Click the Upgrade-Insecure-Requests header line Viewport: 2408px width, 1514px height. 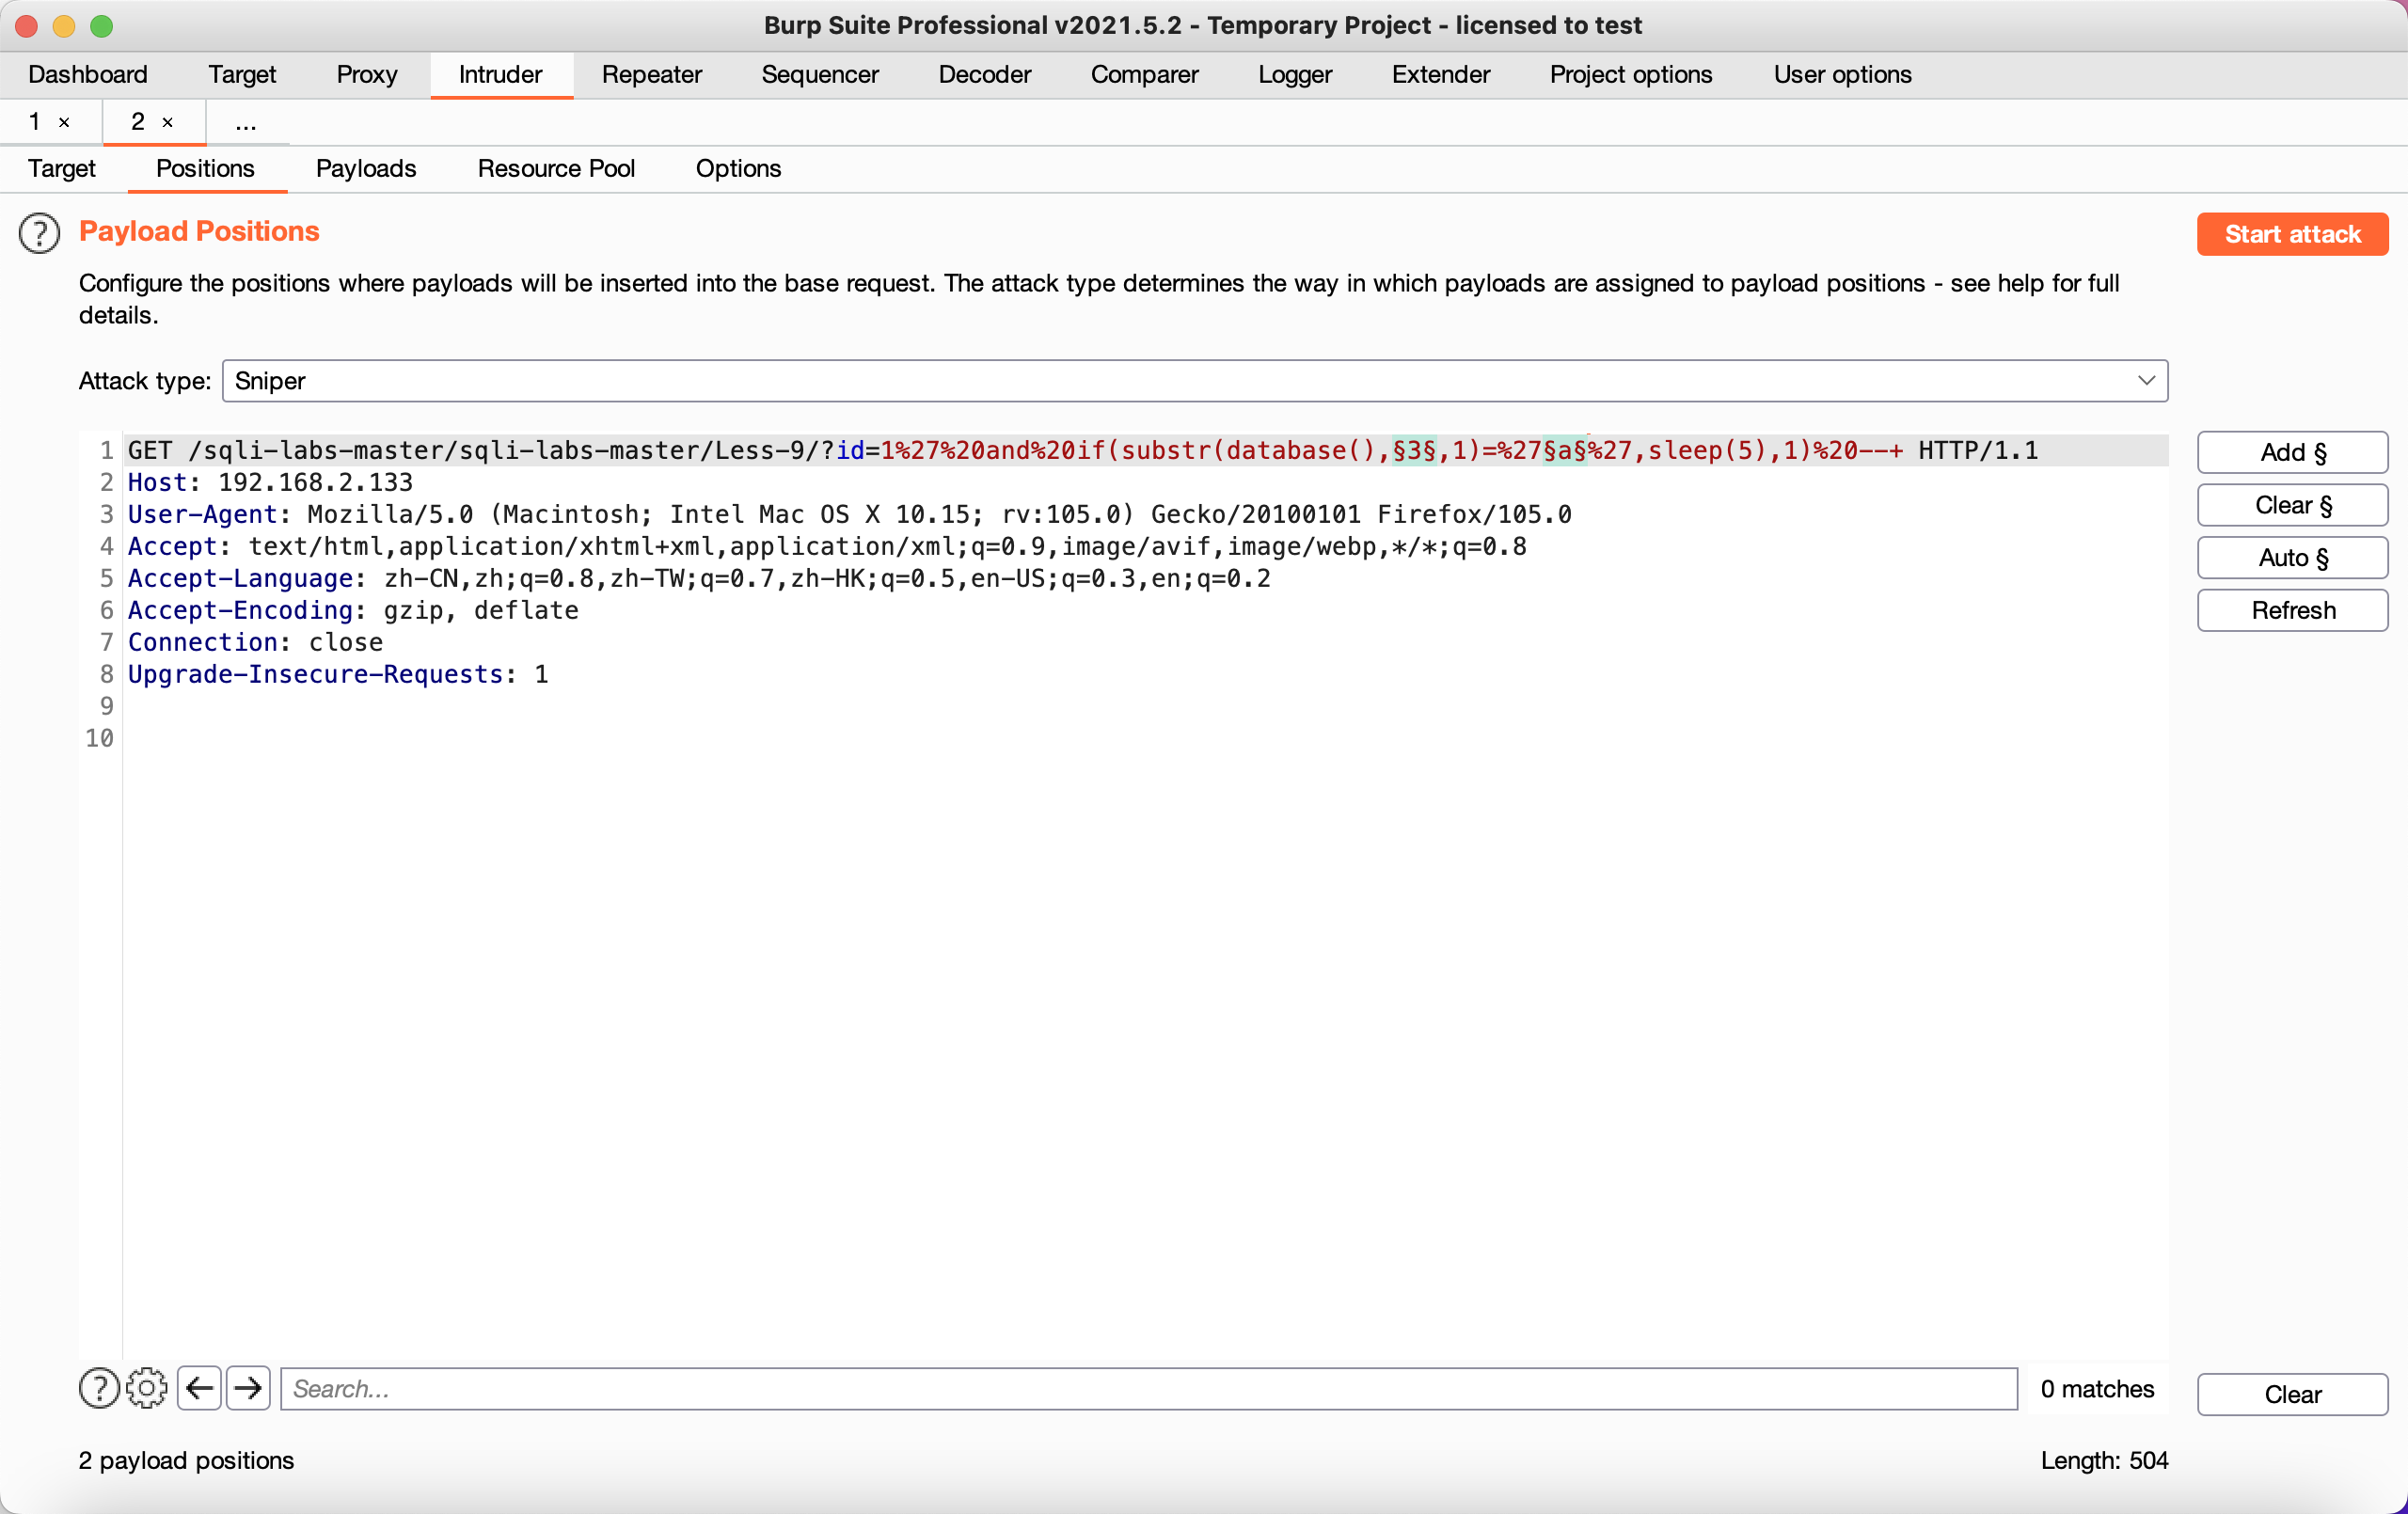[x=338, y=674]
